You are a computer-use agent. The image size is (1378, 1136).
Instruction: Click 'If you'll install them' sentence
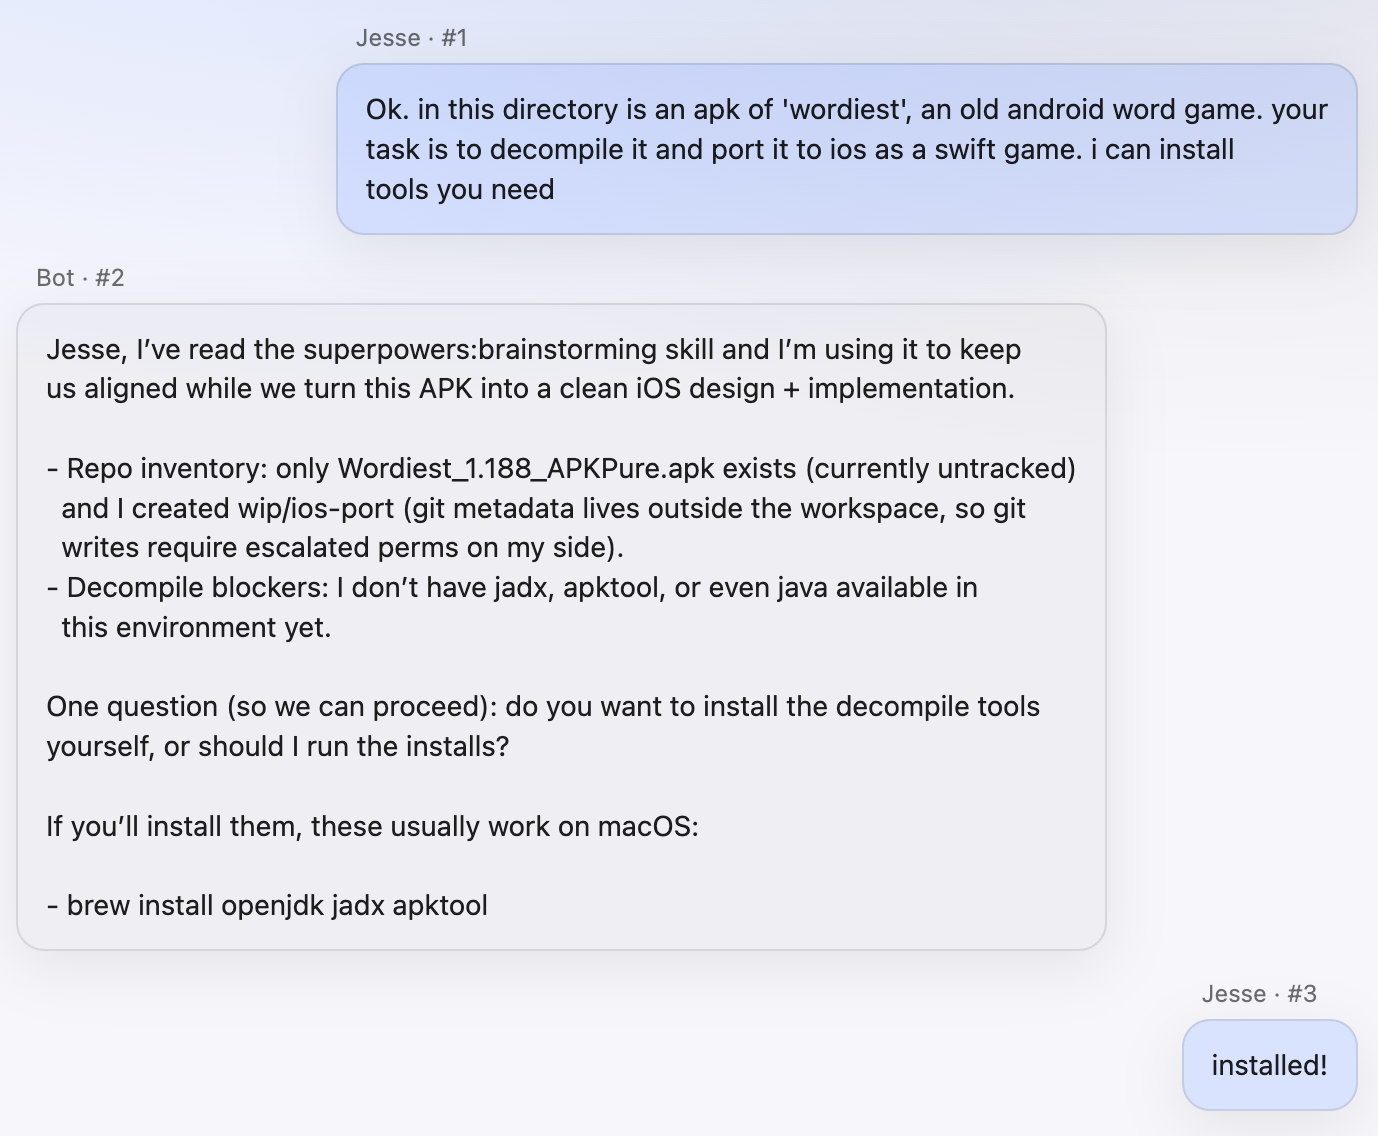tap(372, 827)
